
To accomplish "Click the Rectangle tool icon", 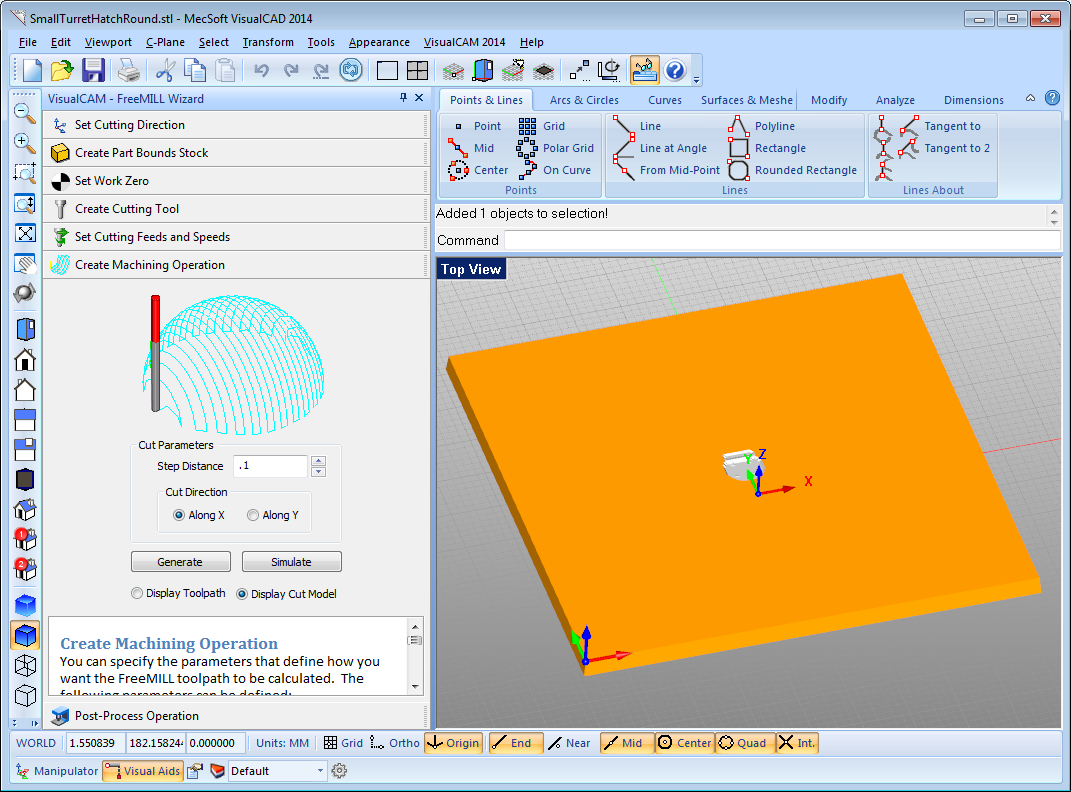I will [738, 147].
